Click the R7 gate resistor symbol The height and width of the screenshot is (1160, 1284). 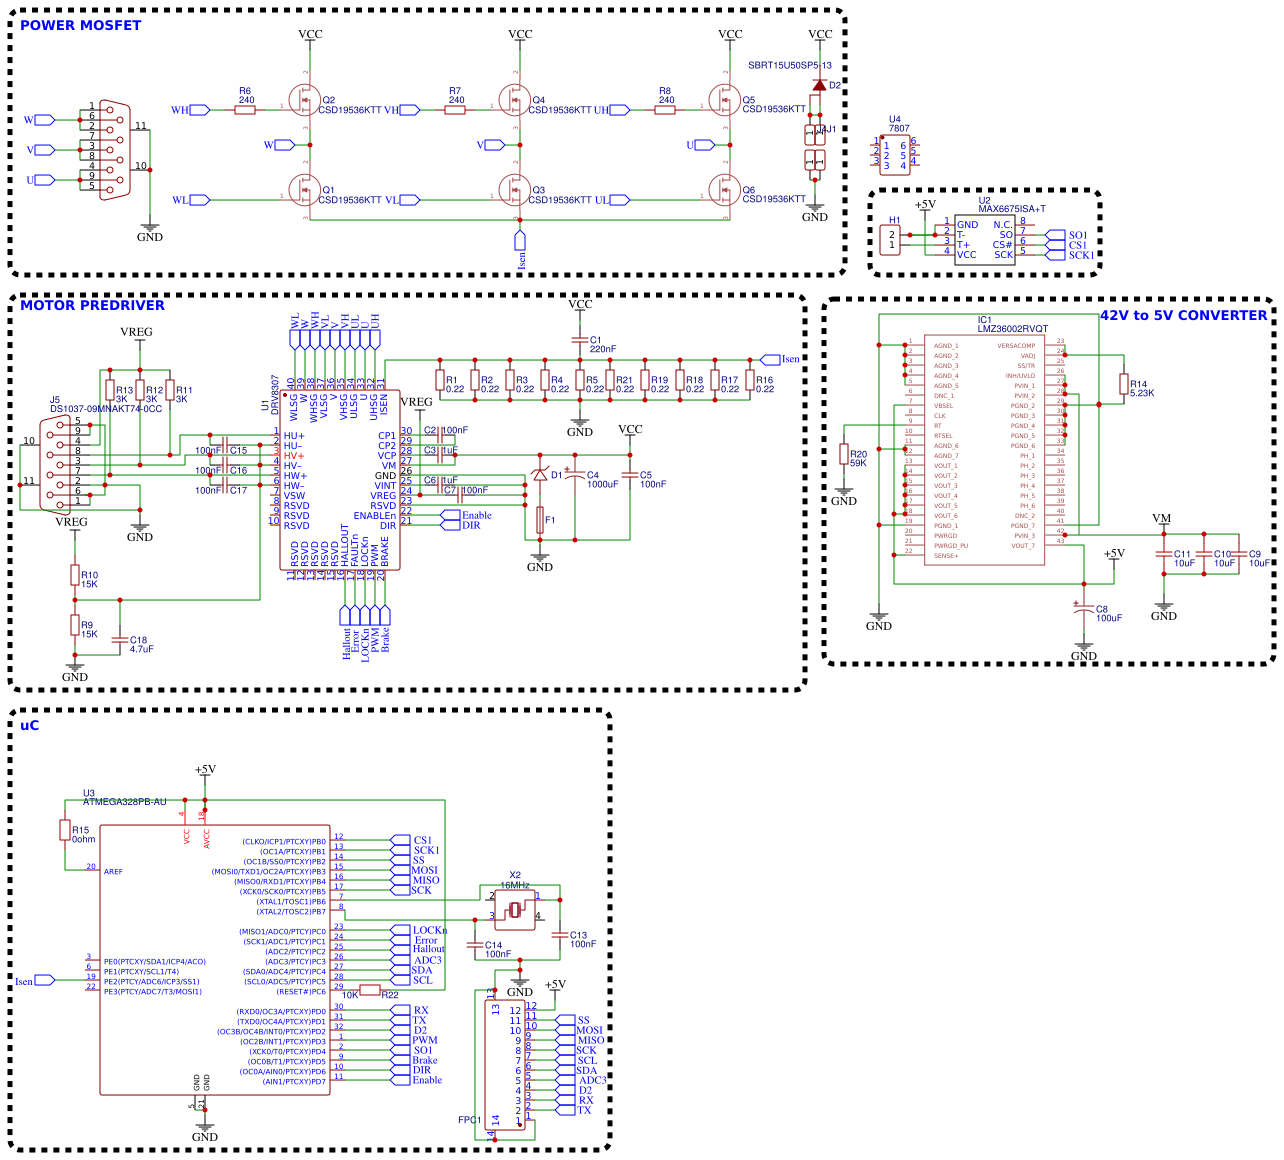pyautogui.click(x=455, y=110)
